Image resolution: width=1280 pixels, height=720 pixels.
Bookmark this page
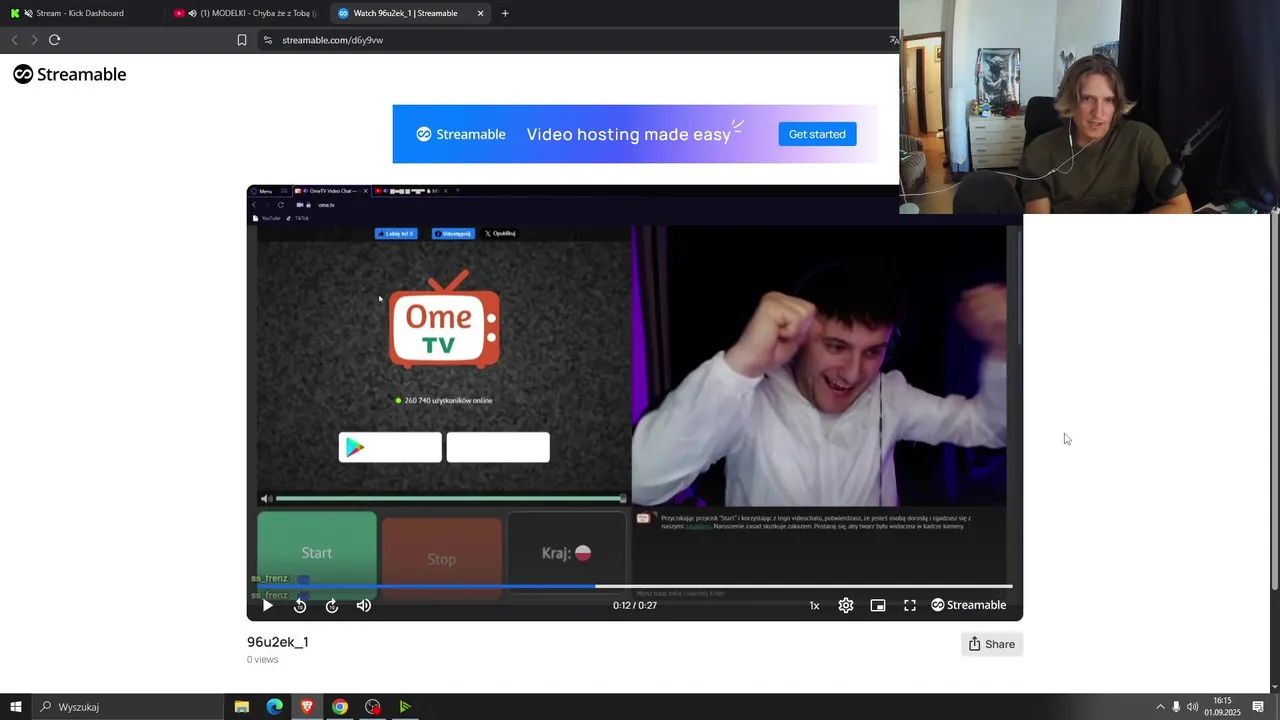point(242,40)
